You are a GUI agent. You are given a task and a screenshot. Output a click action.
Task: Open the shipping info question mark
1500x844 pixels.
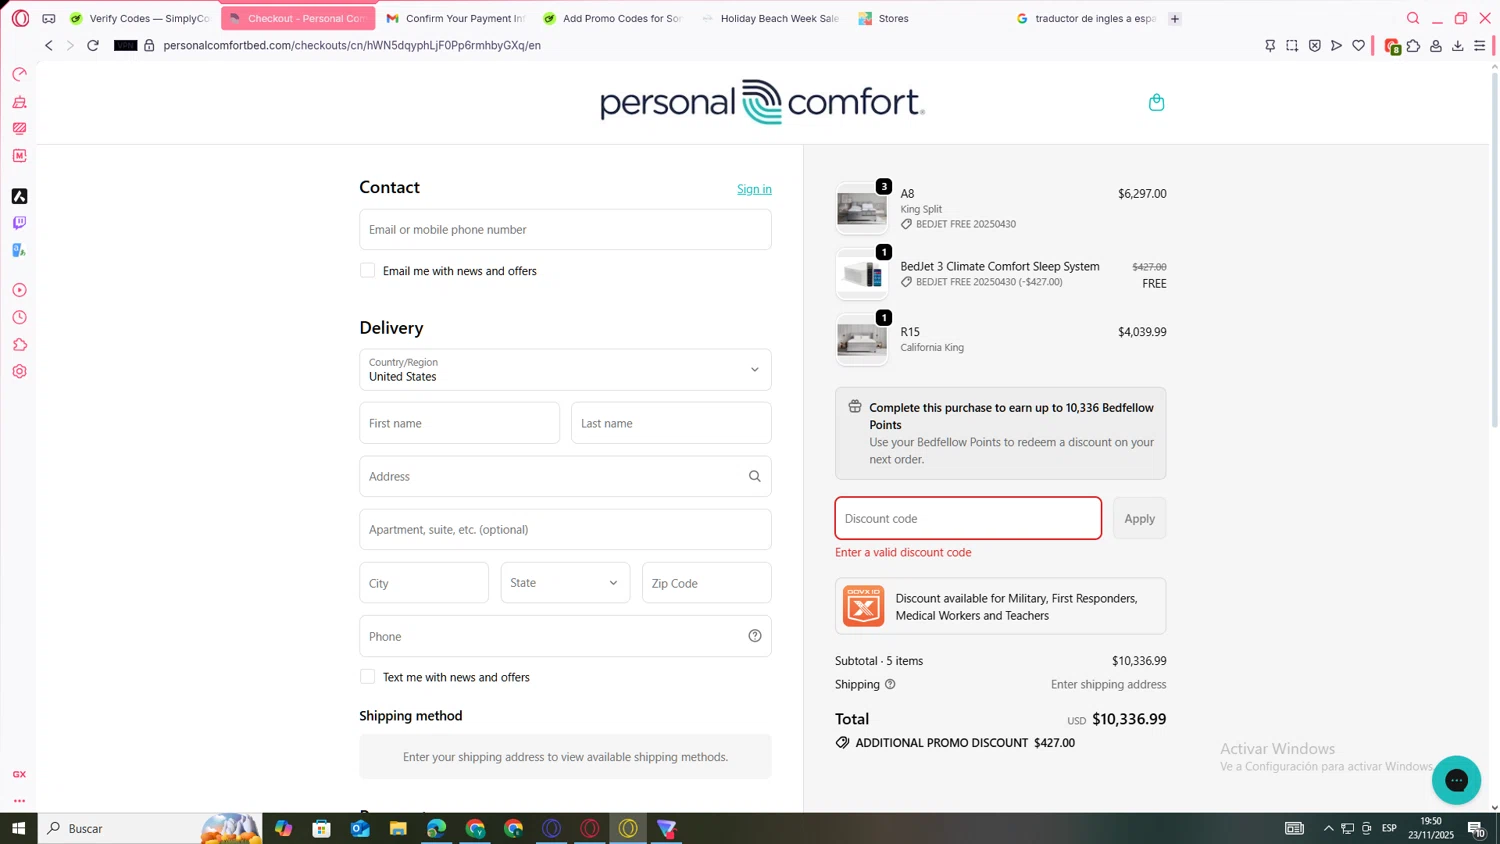coord(890,685)
